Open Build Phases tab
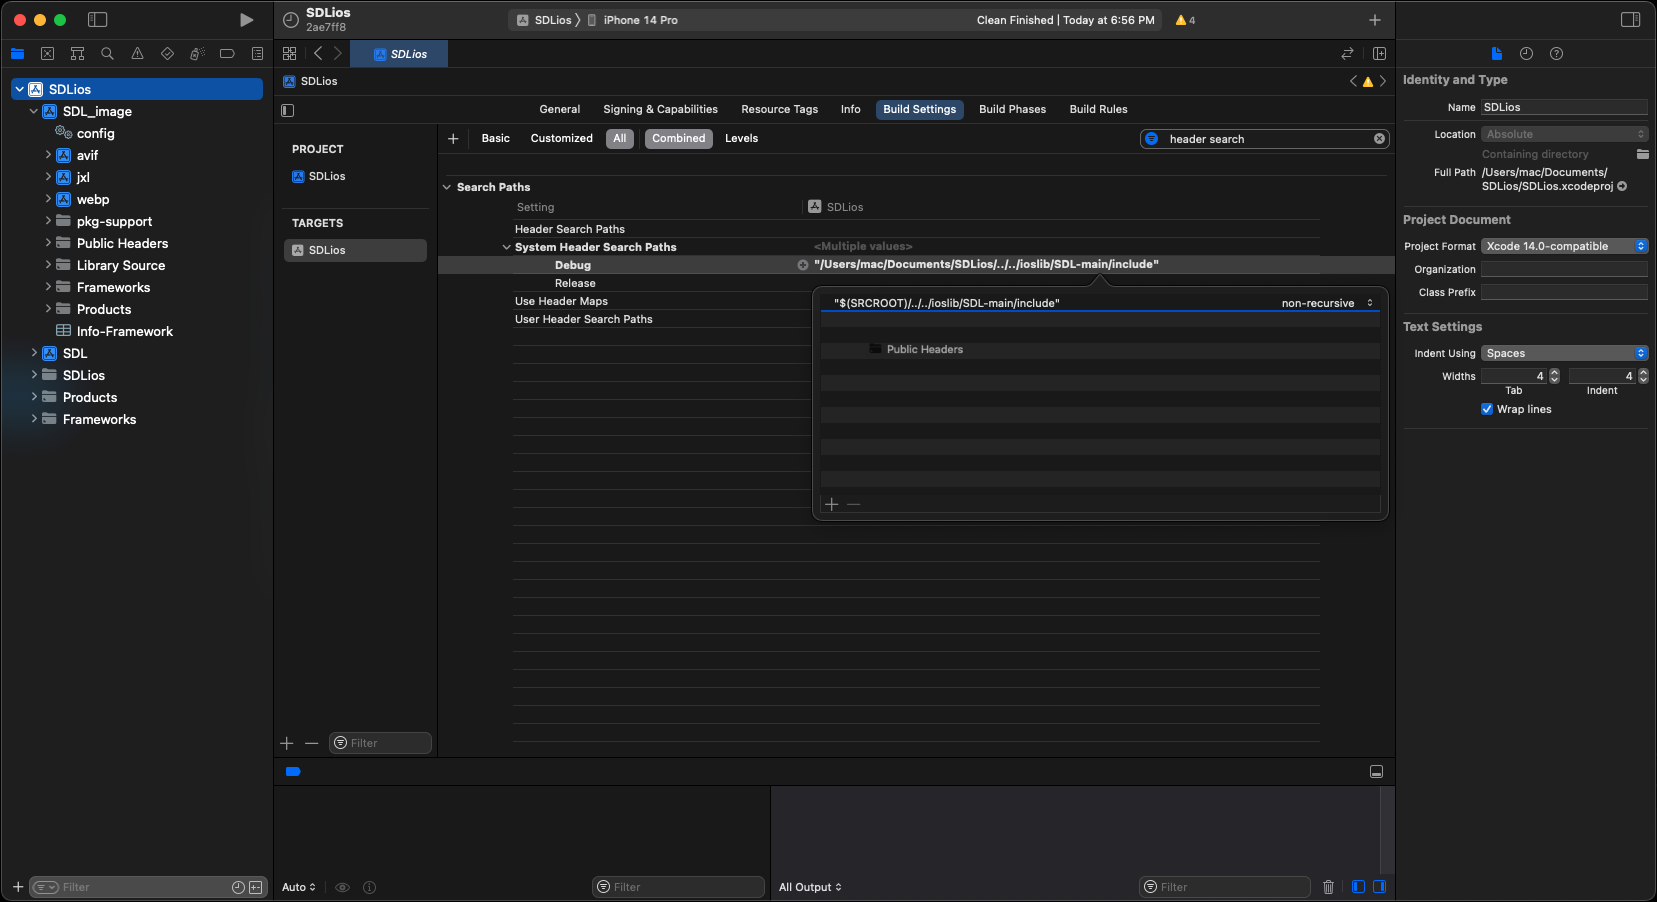The width and height of the screenshot is (1658, 902). point(1012,110)
